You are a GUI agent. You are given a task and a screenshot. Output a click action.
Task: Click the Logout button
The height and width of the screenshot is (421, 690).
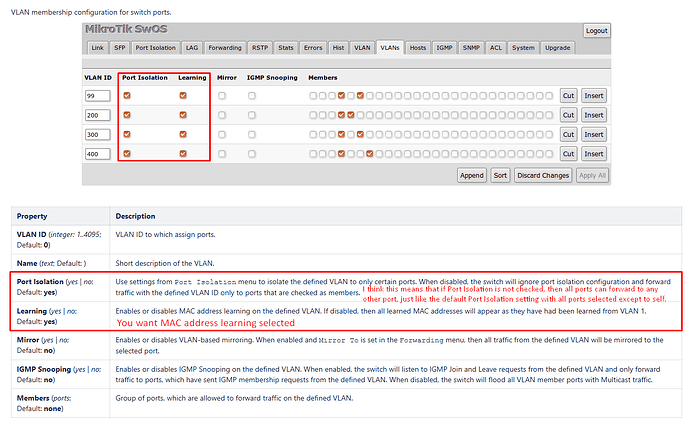[596, 30]
